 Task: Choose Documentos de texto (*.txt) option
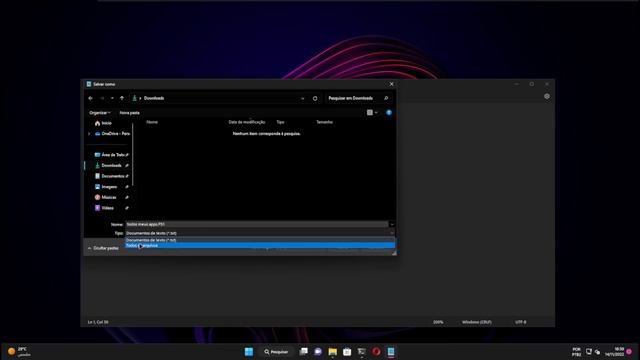pos(260,240)
